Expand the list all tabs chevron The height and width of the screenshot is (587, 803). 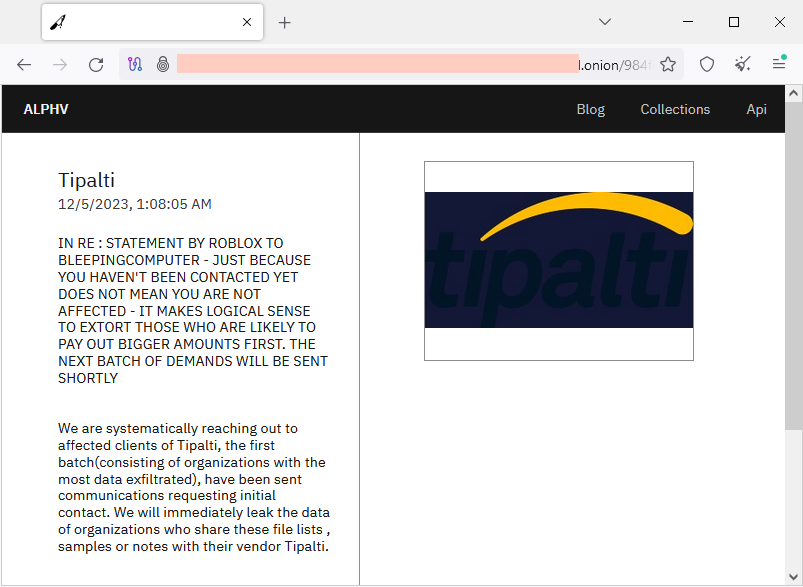tap(605, 22)
